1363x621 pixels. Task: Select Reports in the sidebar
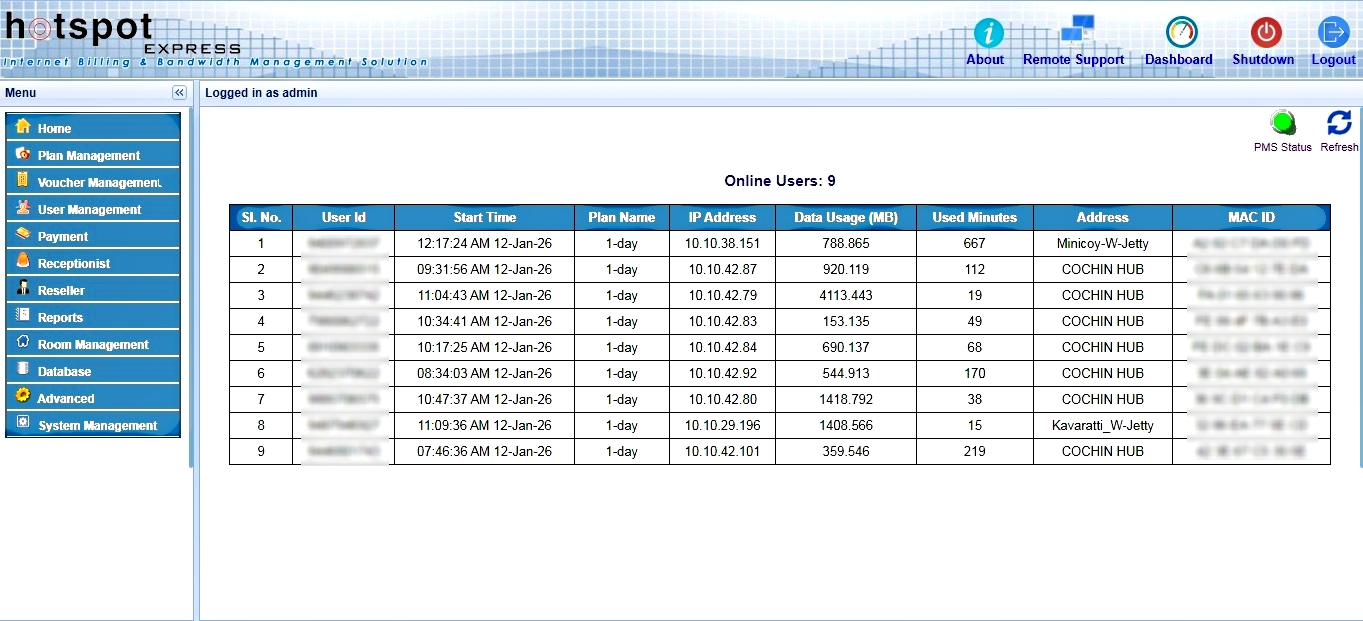coord(60,317)
